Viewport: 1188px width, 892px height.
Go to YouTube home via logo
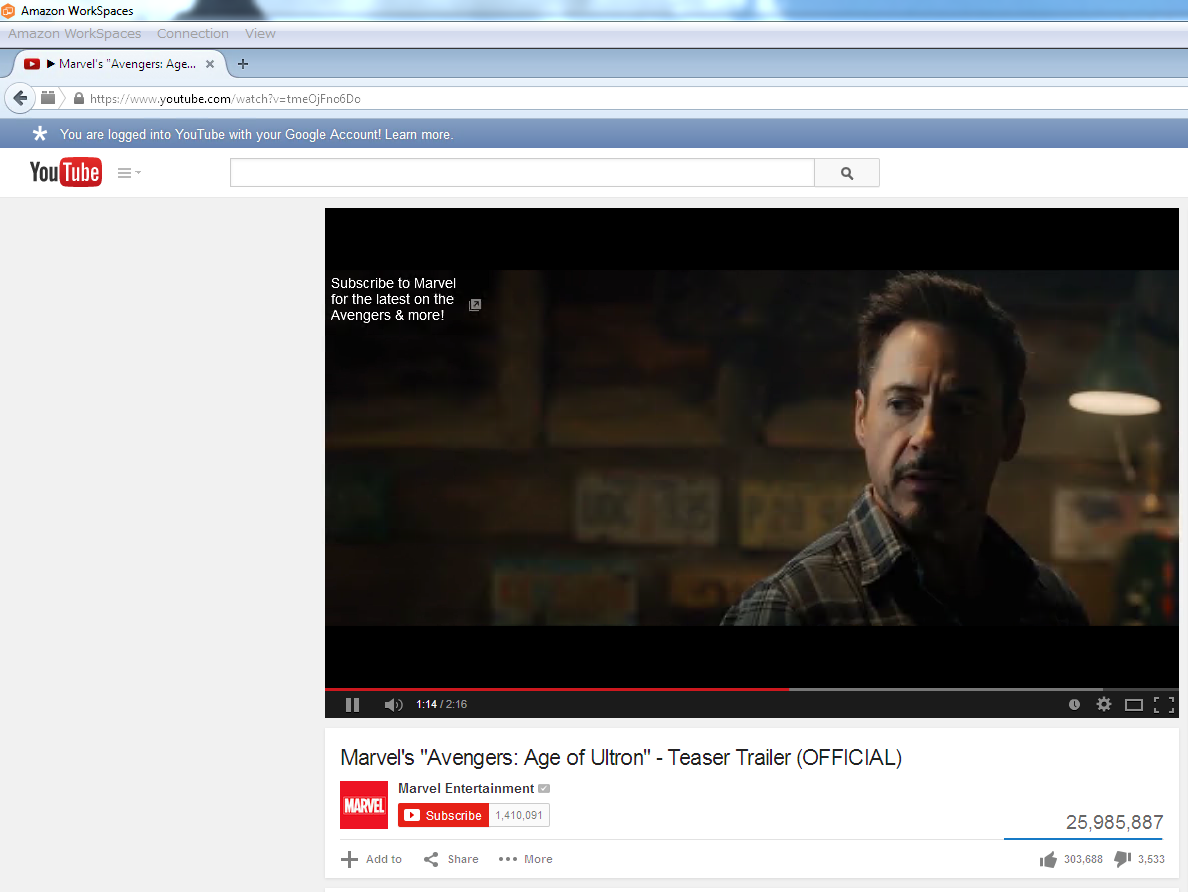tap(66, 172)
